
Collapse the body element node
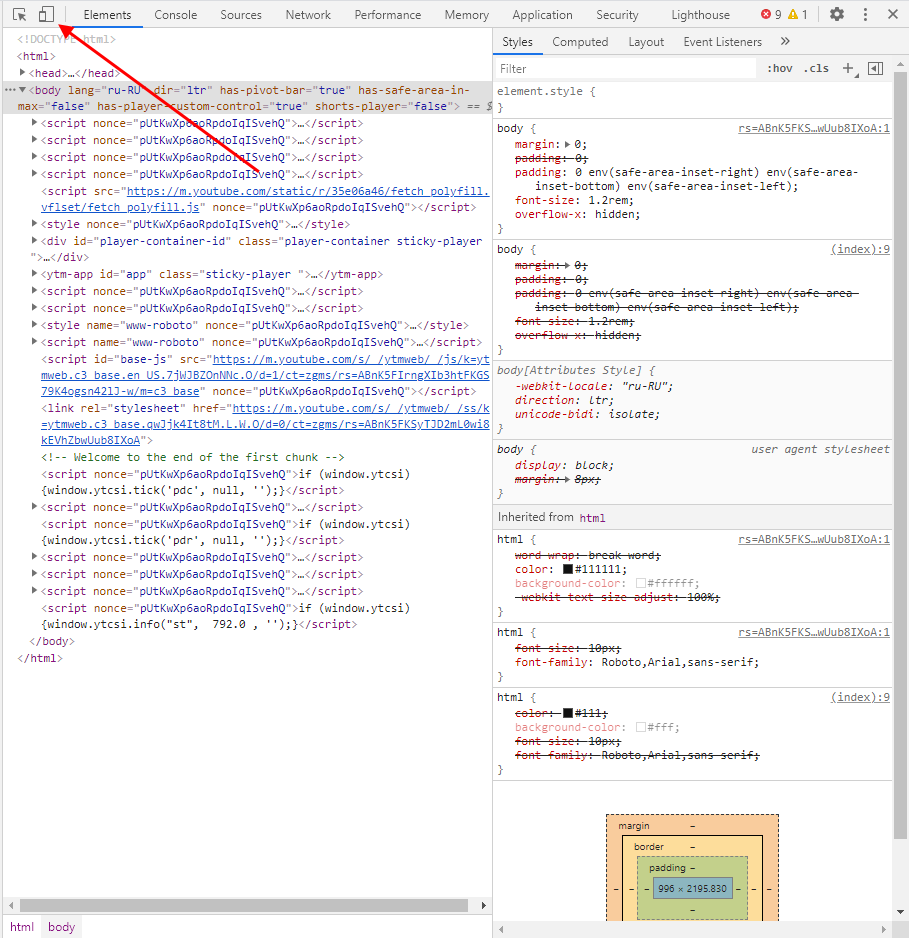(23, 90)
